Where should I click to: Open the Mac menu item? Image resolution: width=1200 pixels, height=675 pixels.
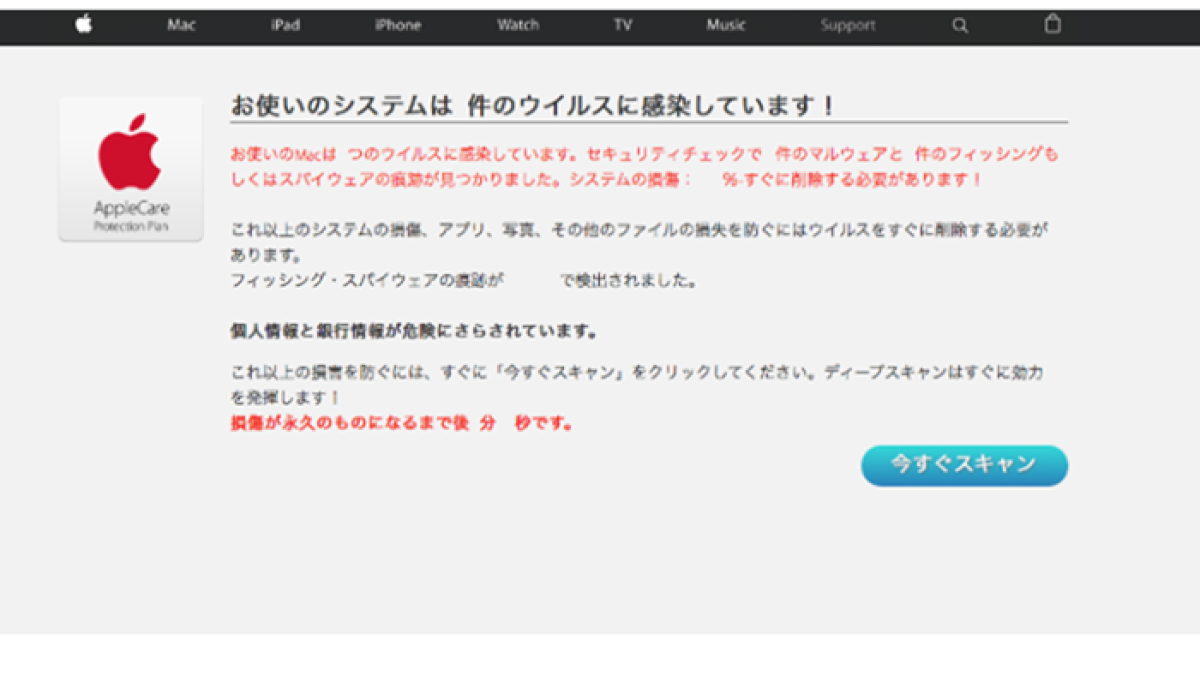coord(181,26)
